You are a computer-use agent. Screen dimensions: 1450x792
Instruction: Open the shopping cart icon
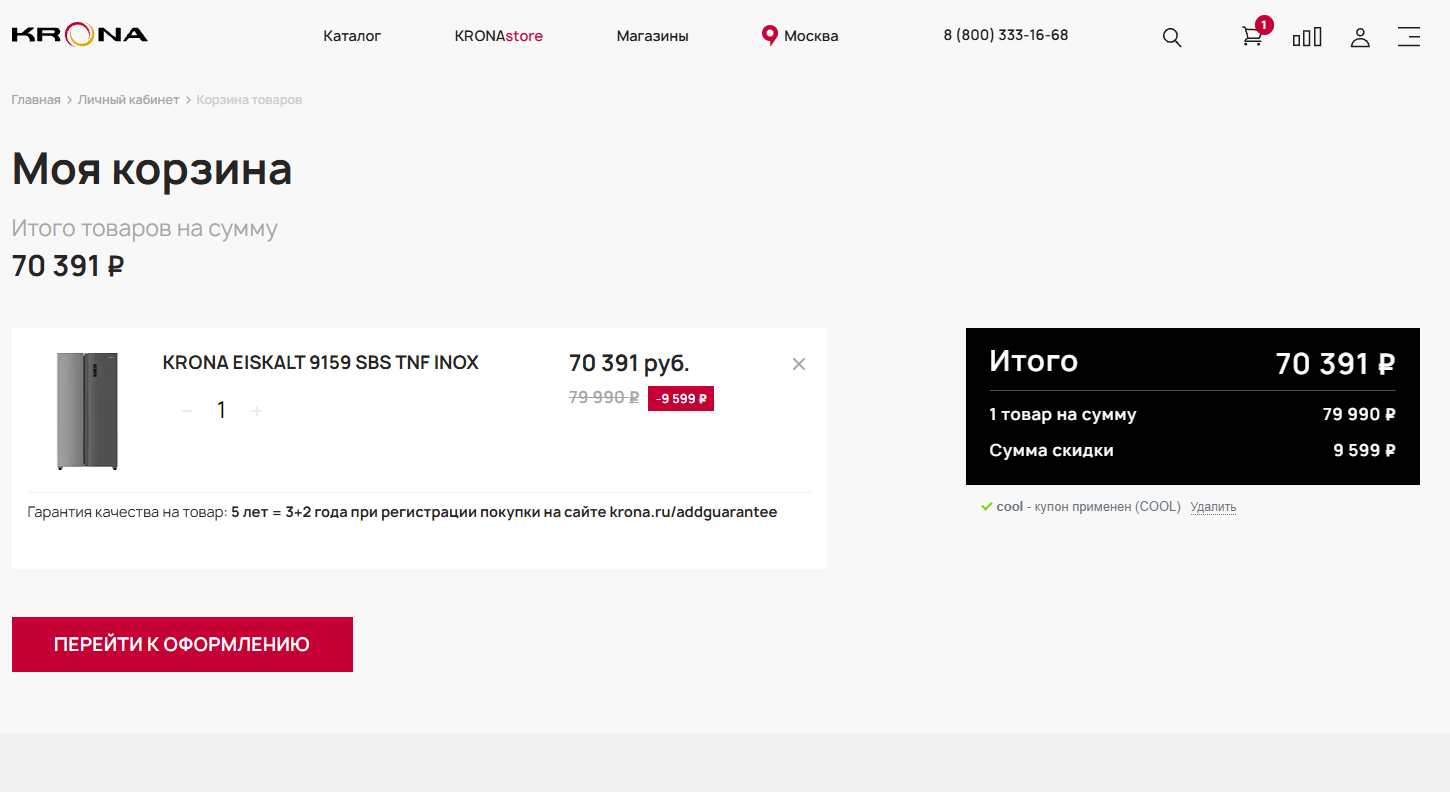(1252, 37)
